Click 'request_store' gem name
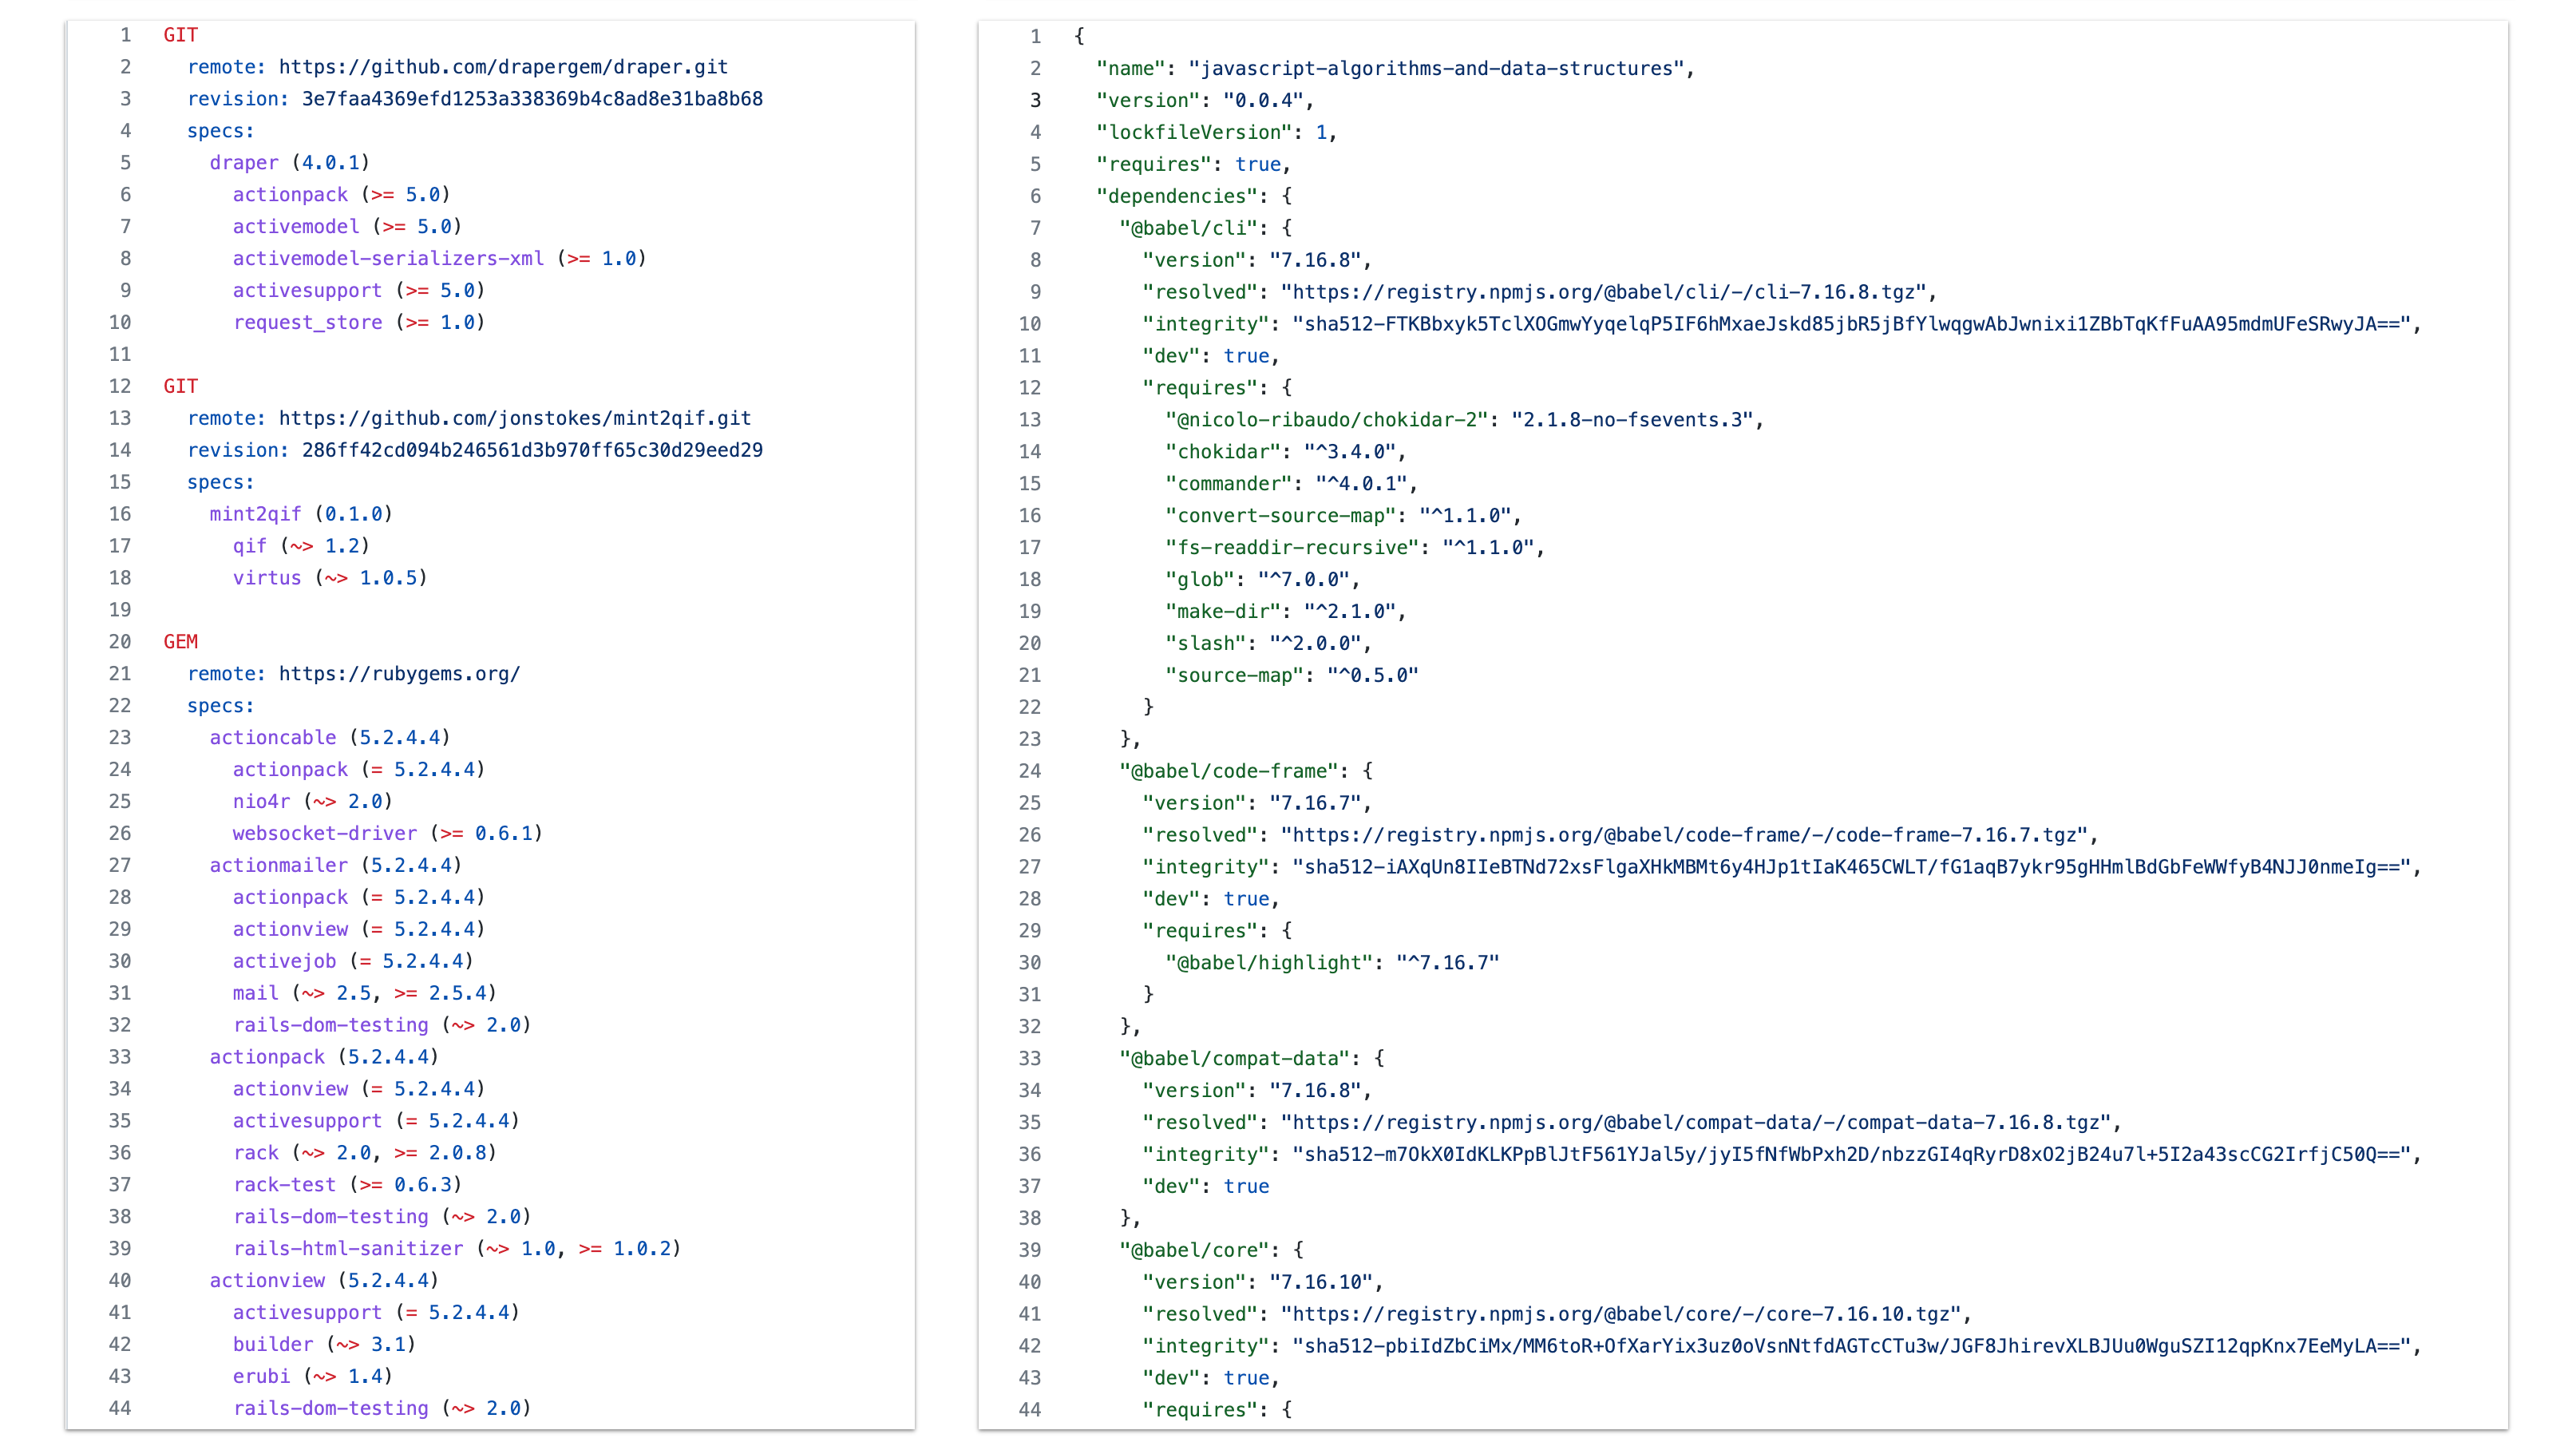 click(308, 322)
